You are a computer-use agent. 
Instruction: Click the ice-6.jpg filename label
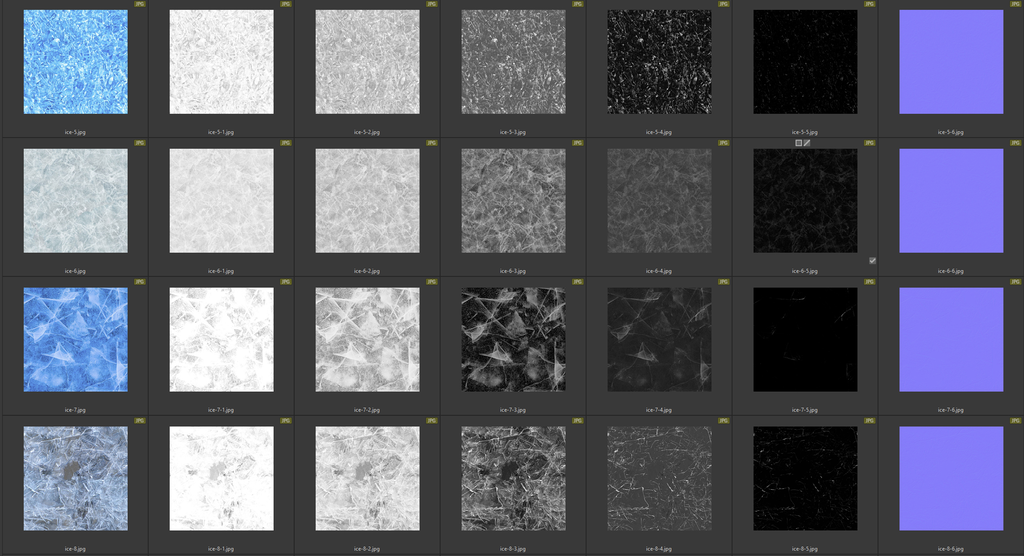[x=76, y=271]
